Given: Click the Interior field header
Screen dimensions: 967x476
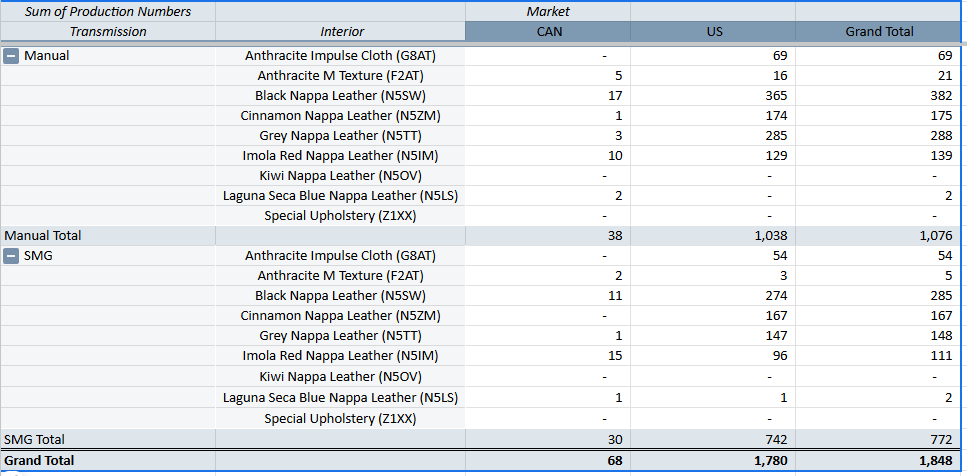Looking at the screenshot, I should tap(342, 32).
